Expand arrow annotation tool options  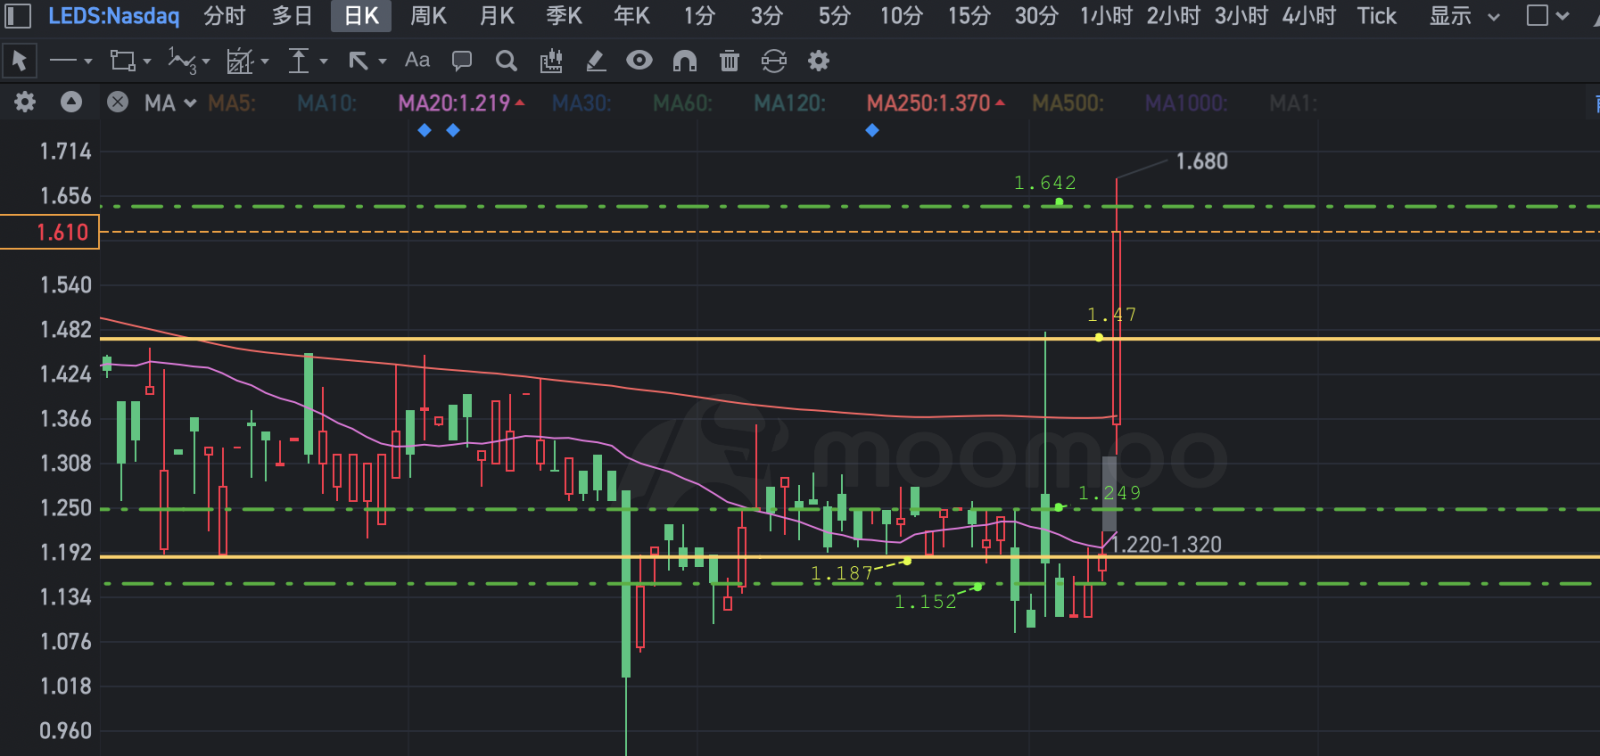(382, 62)
